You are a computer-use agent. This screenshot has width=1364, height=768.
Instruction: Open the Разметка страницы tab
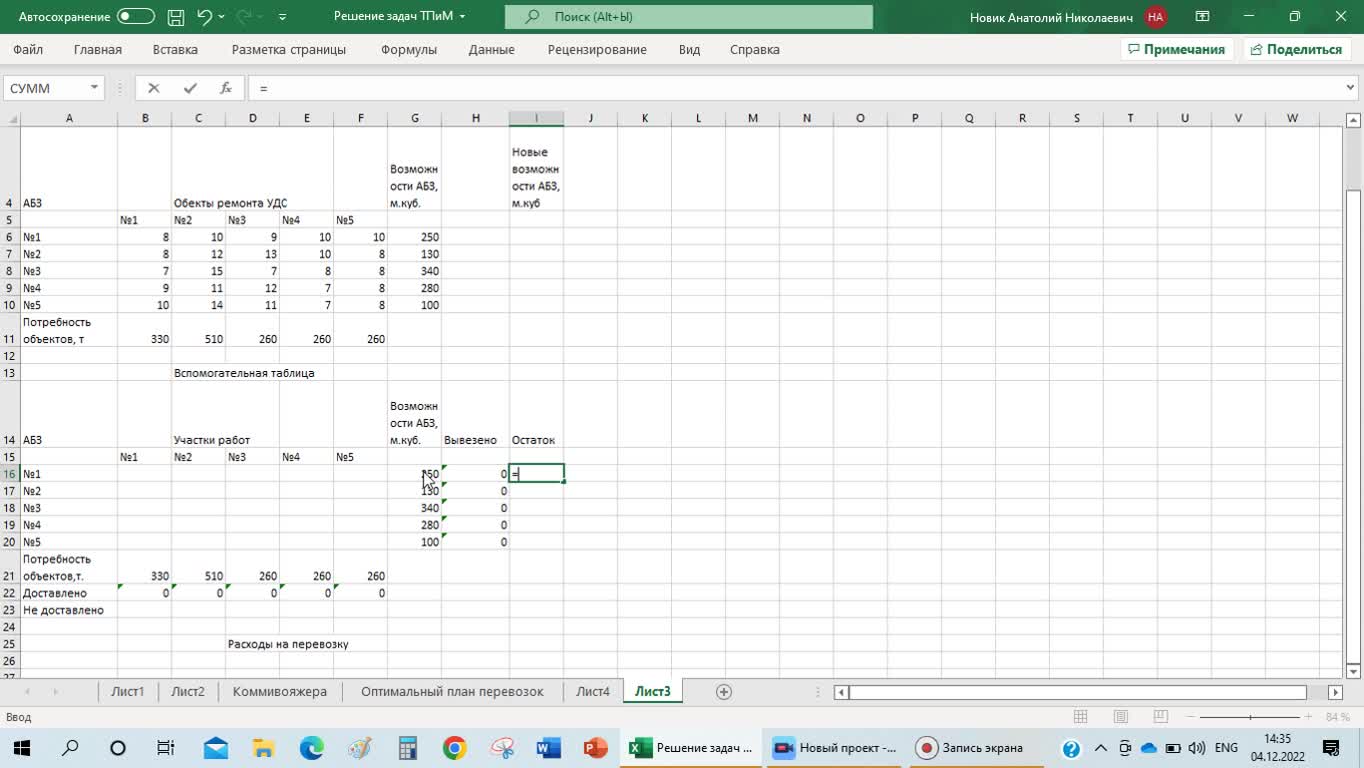point(289,49)
